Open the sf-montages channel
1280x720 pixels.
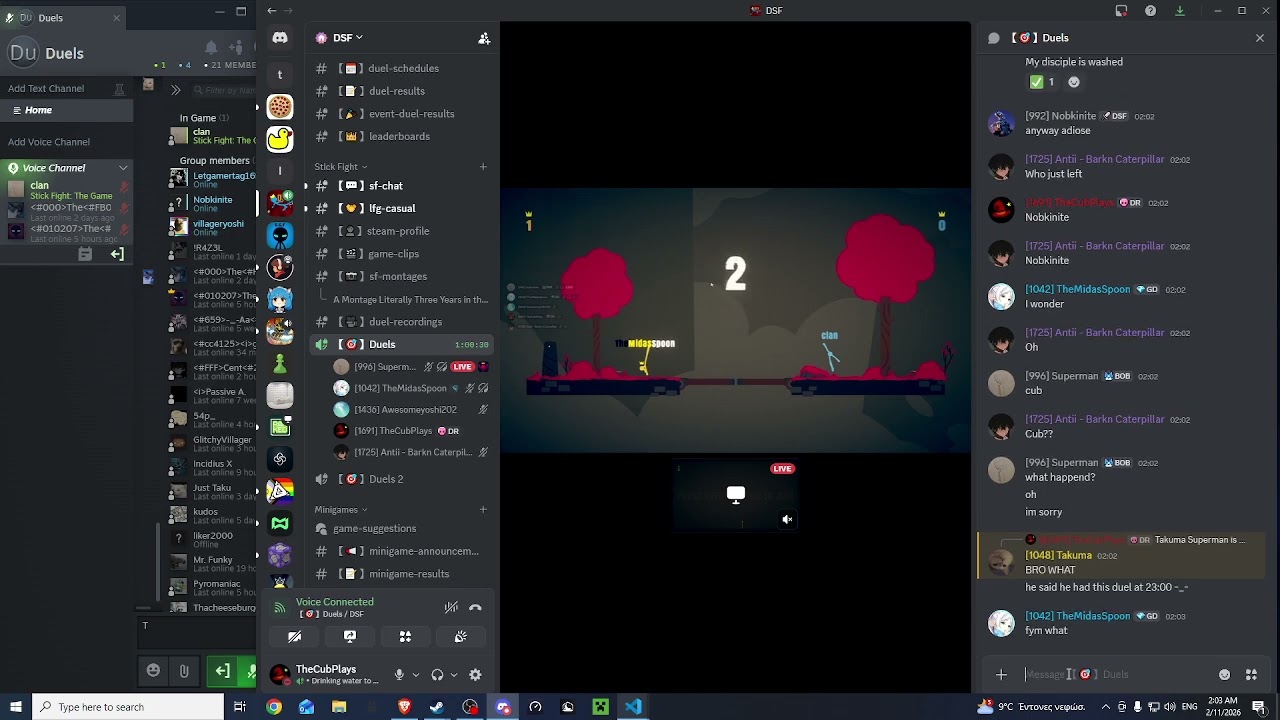point(400,276)
